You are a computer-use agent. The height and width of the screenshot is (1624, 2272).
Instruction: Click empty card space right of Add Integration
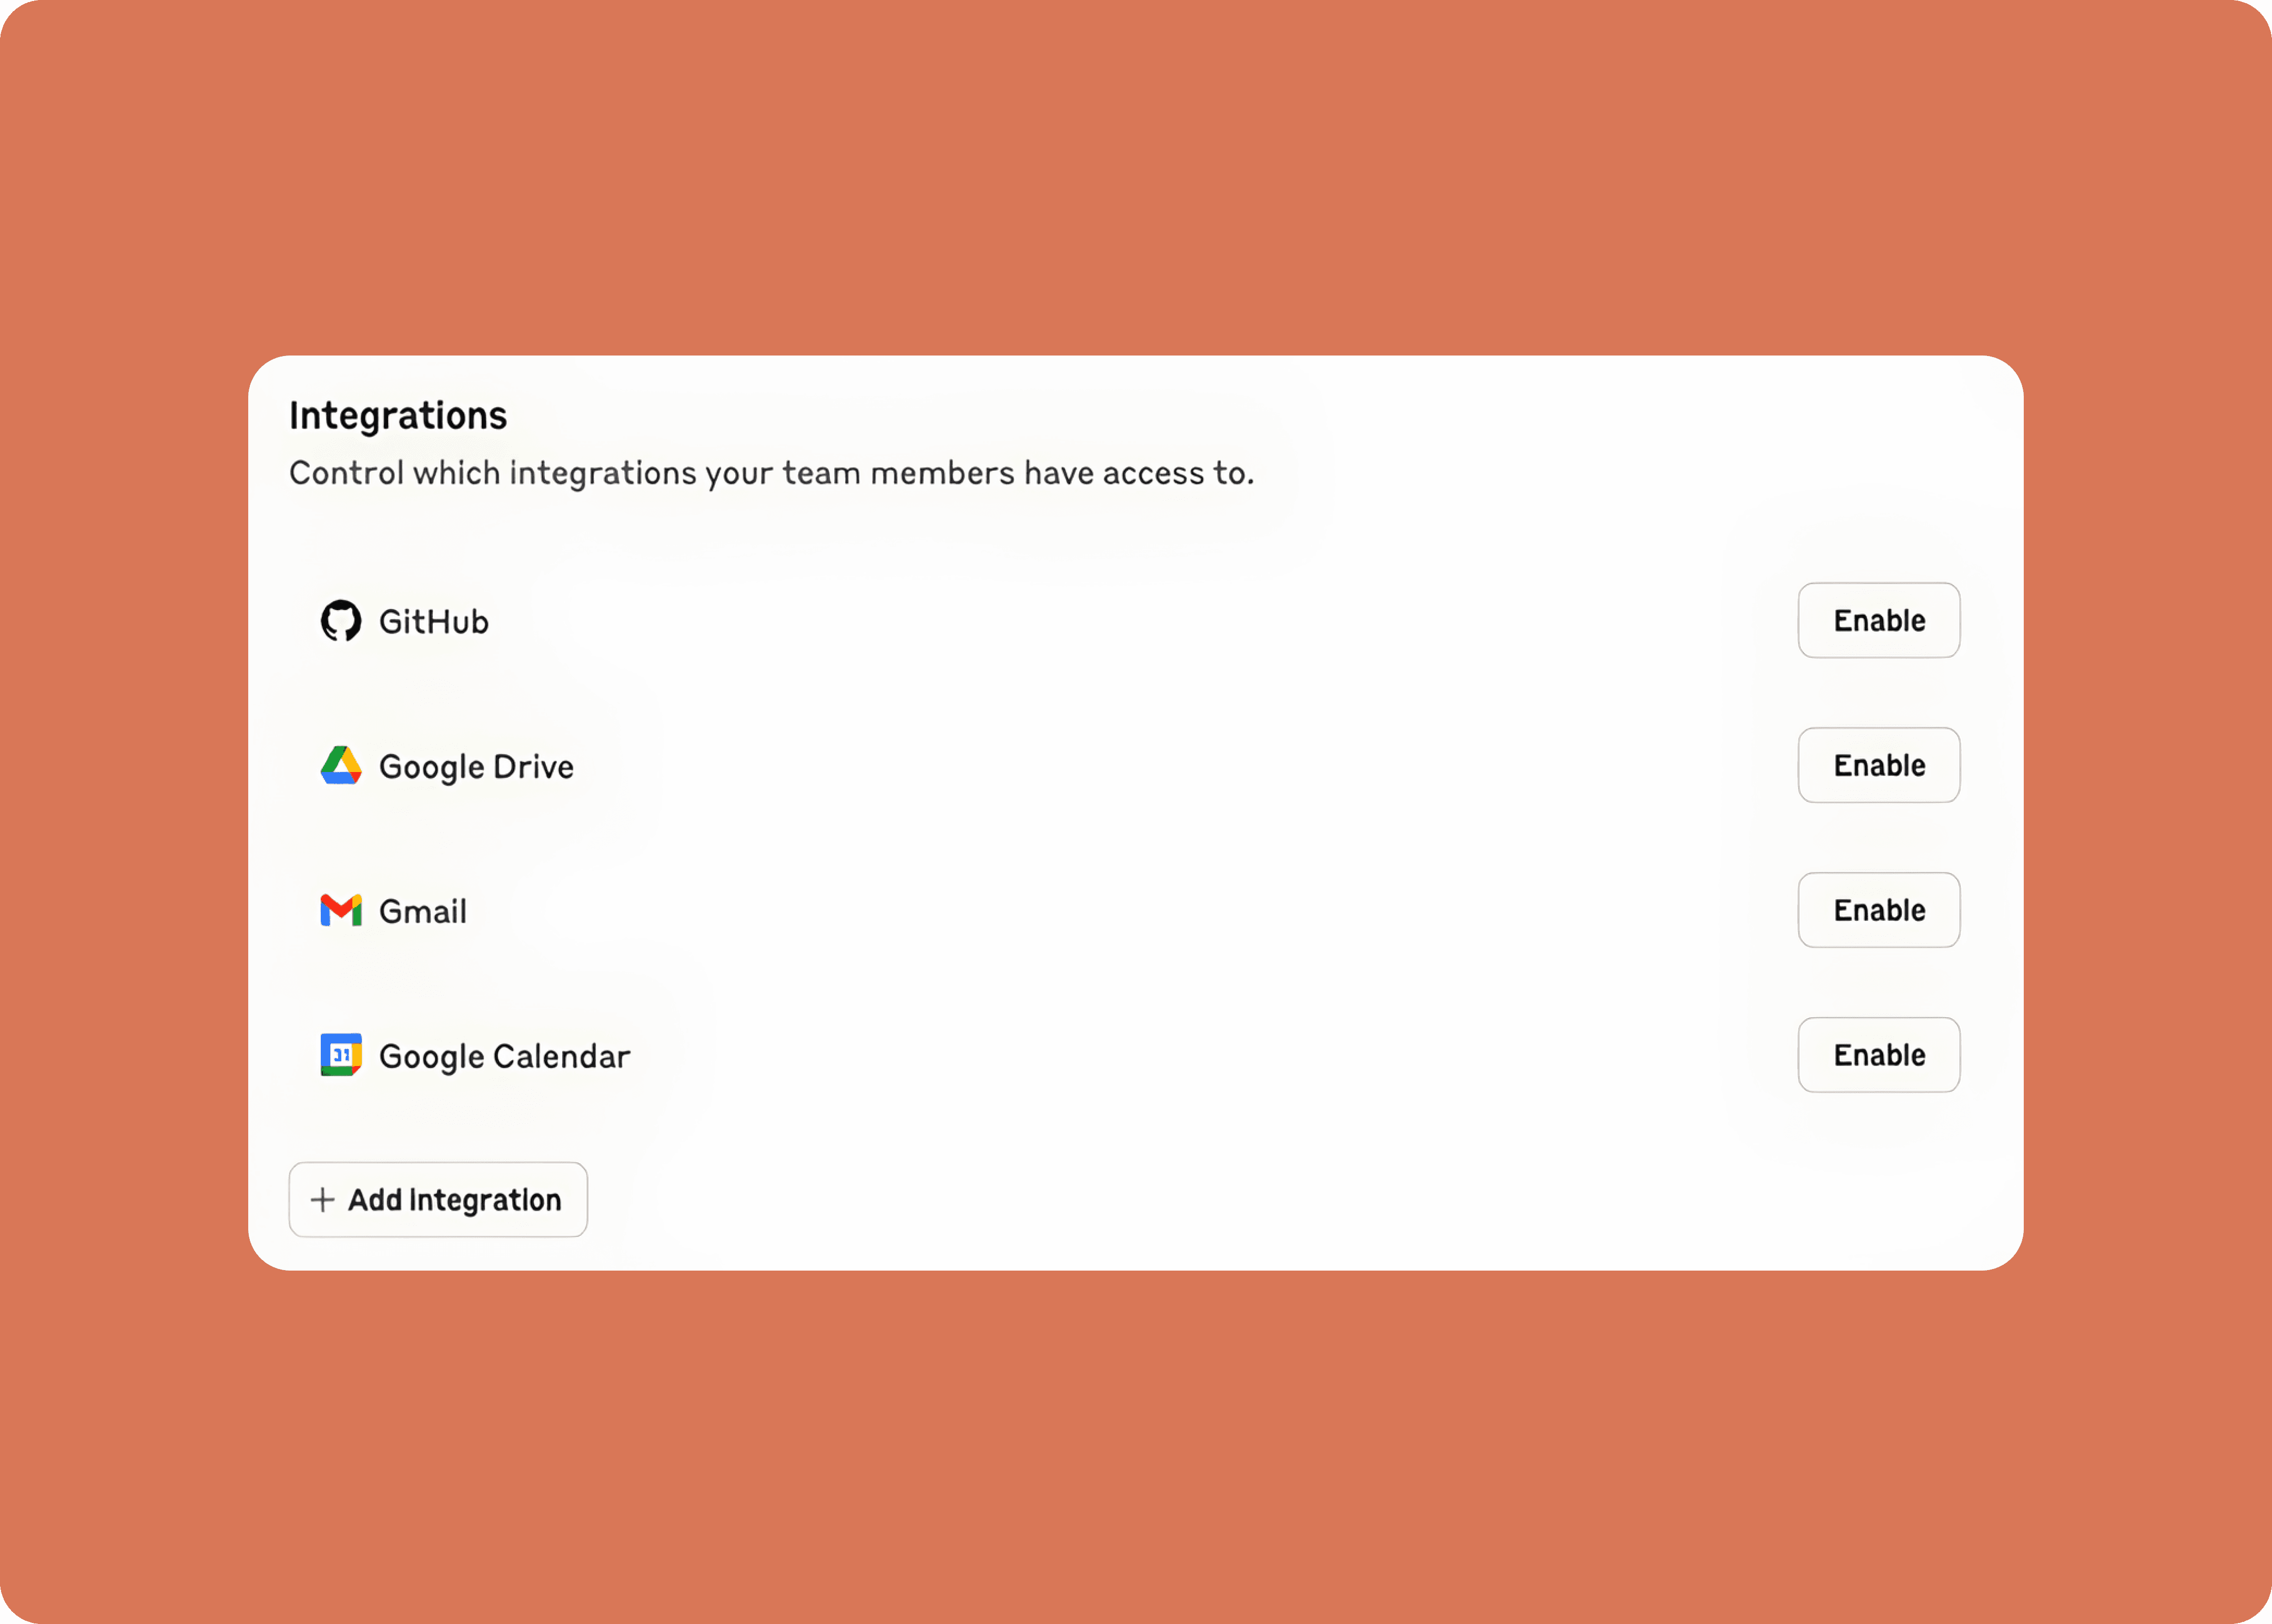pyautogui.click(x=1200, y=1199)
